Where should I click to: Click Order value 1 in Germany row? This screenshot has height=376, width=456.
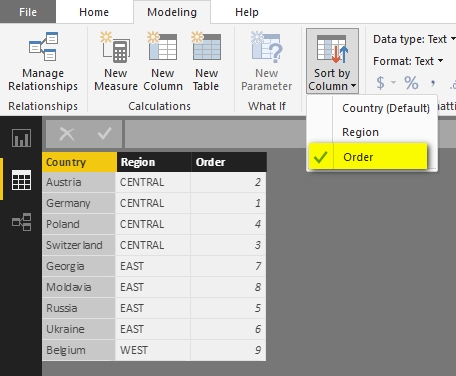pos(228,203)
